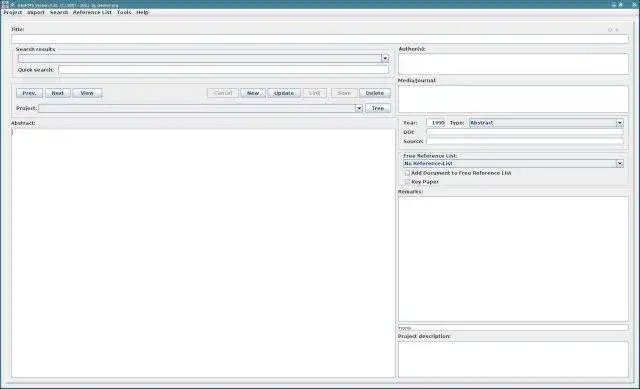Create a record with New button

[x=253, y=93]
